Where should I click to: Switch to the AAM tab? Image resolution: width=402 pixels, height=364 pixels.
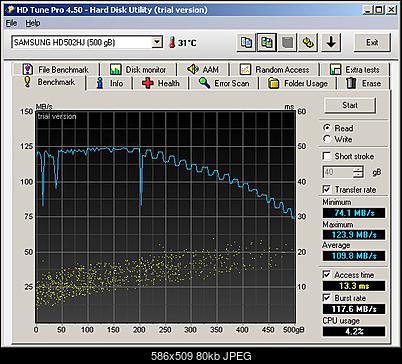click(x=203, y=69)
